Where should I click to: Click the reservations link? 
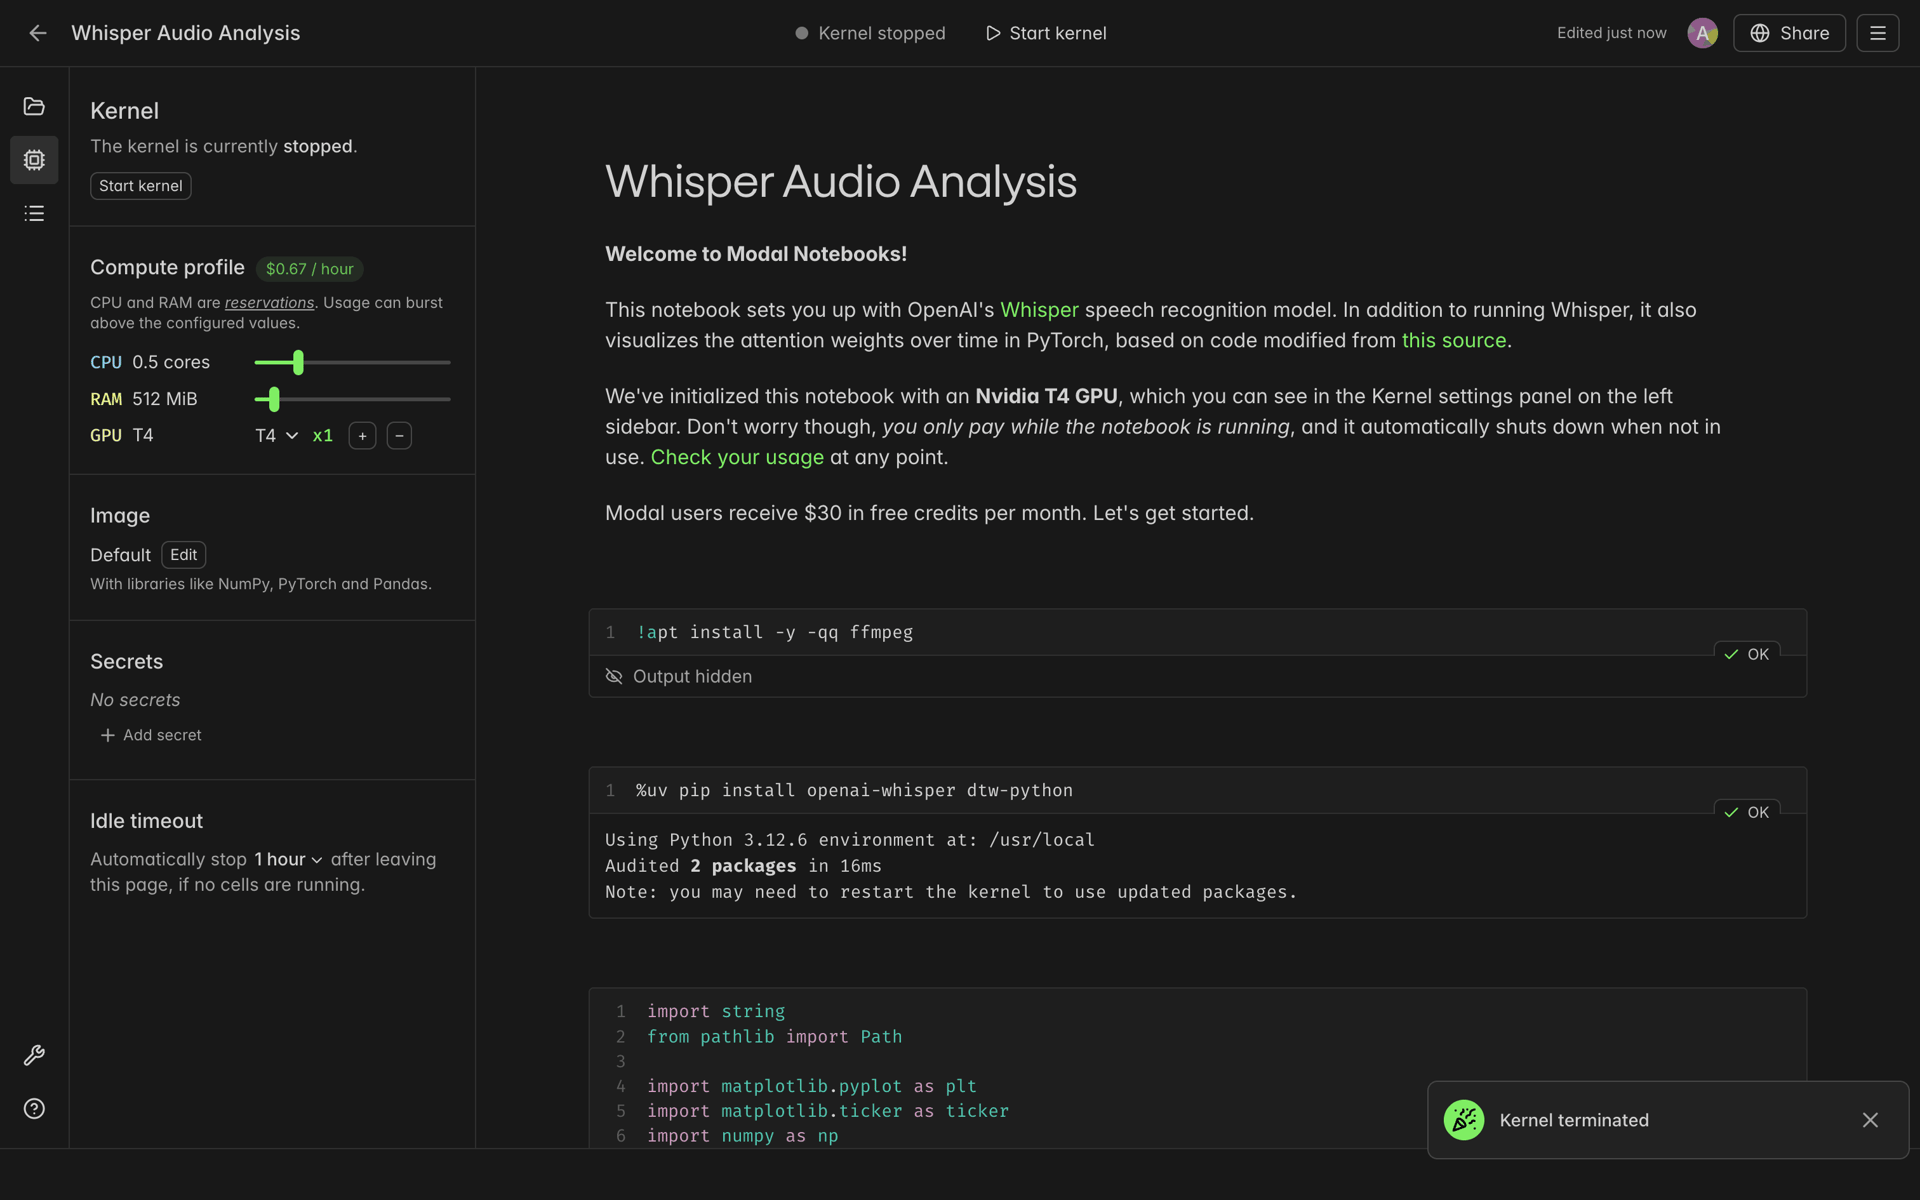click(269, 303)
